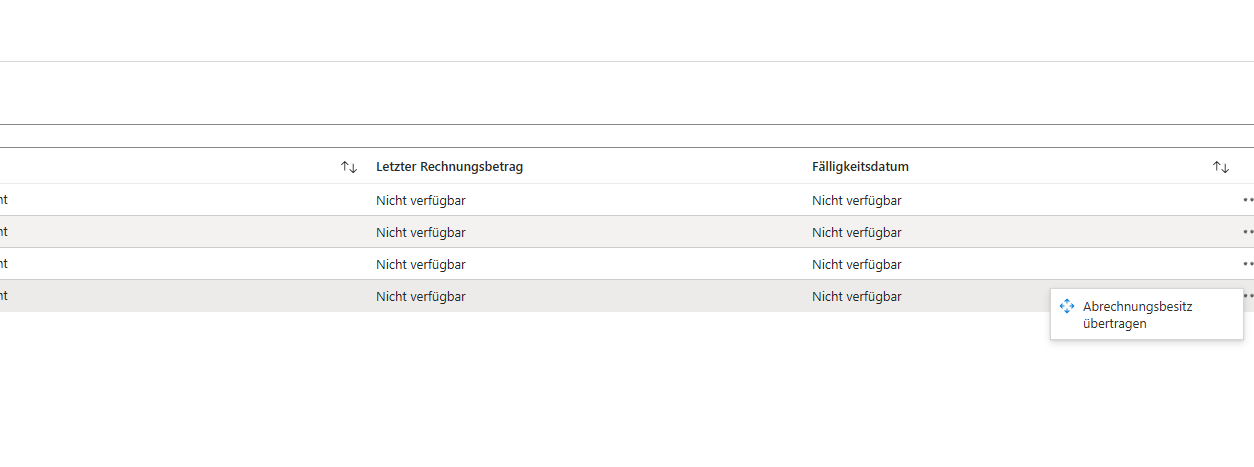This screenshot has width=1254, height=467.
Task: Click sort arrows at right of 'Fälligkeitsdatum' column
Action: (x=1221, y=167)
